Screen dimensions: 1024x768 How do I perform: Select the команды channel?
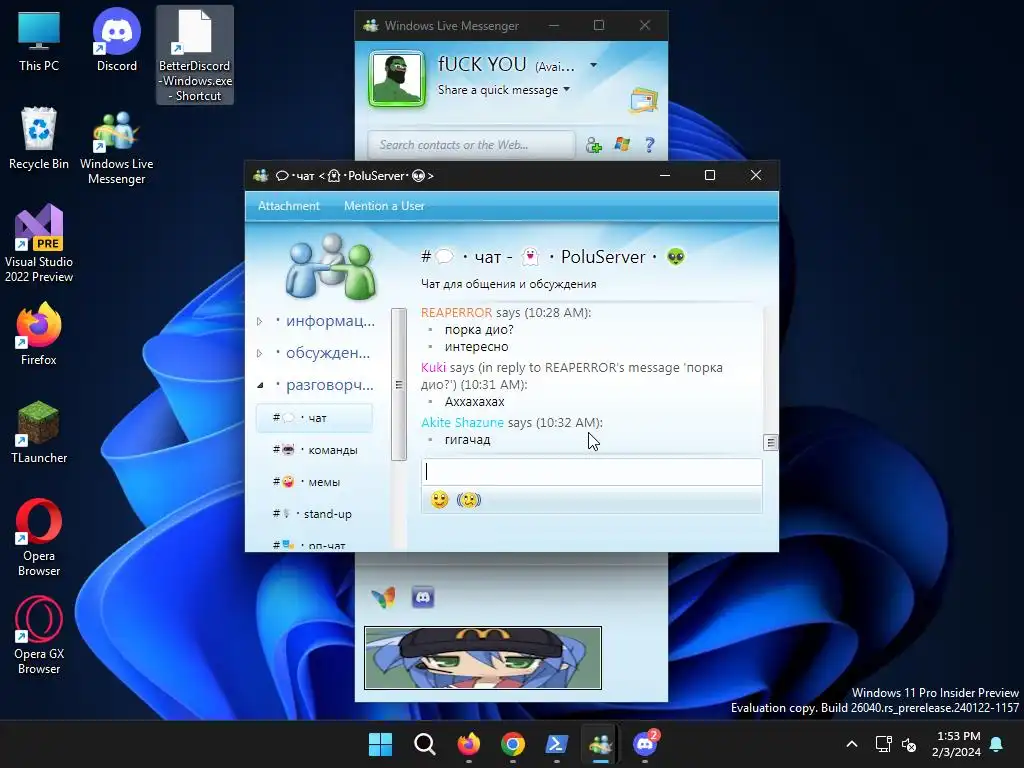(314, 450)
